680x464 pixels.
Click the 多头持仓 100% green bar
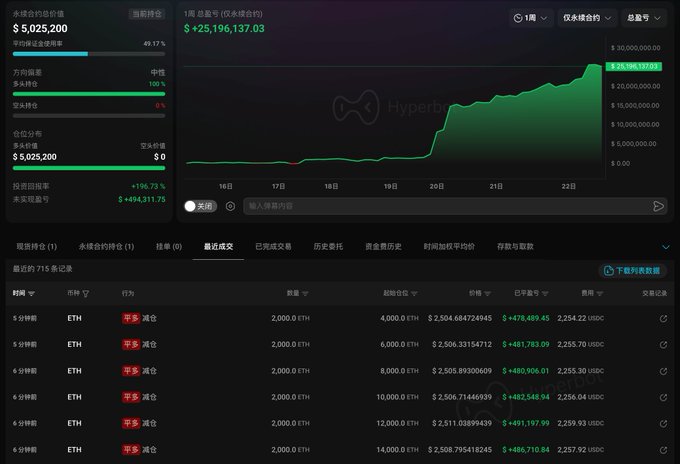(x=89, y=94)
